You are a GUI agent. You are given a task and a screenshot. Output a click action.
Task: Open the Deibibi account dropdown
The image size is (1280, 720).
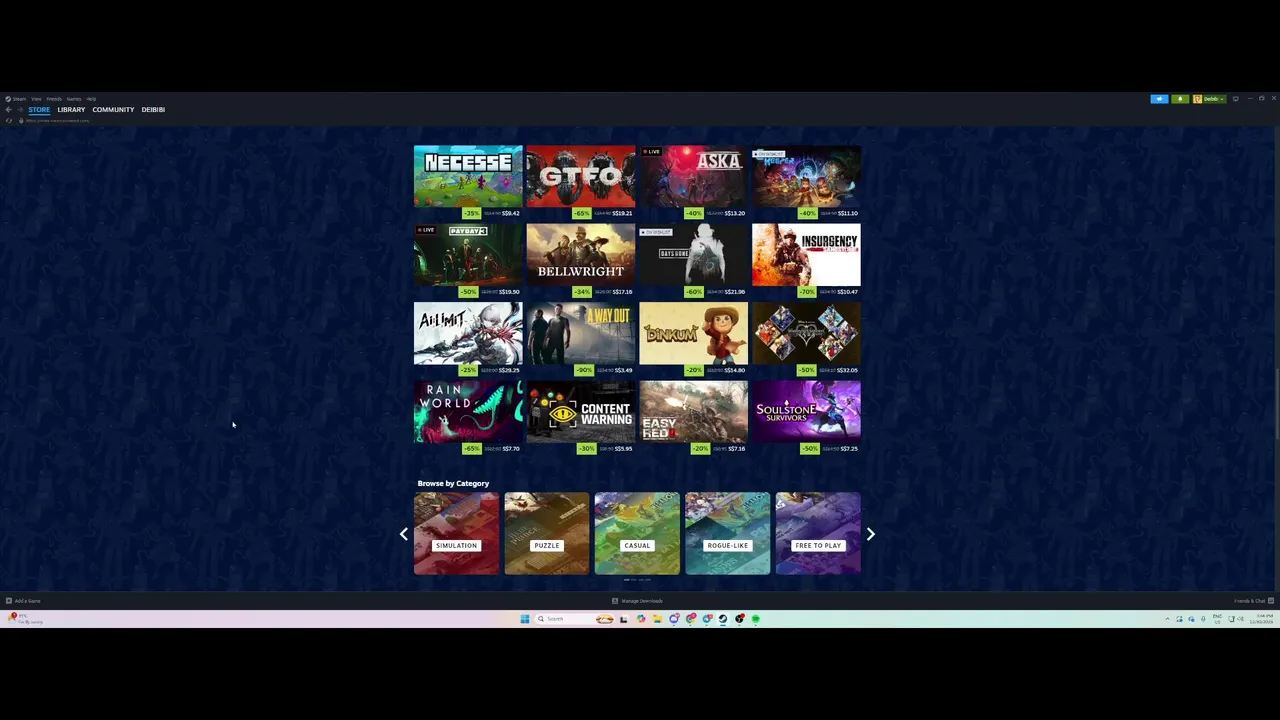(x=1209, y=99)
